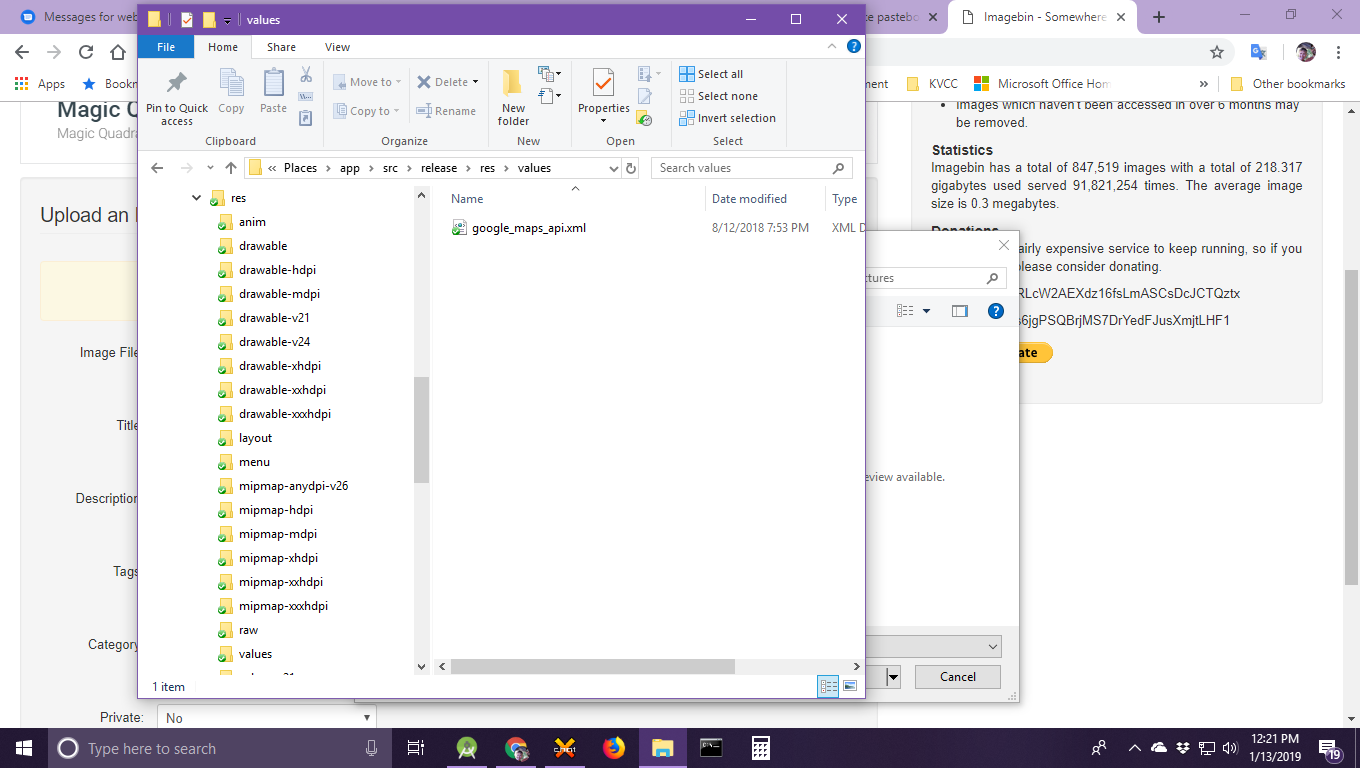
Task: Bookmark this page with star icon
Action: pyautogui.click(x=1217, y=52)
